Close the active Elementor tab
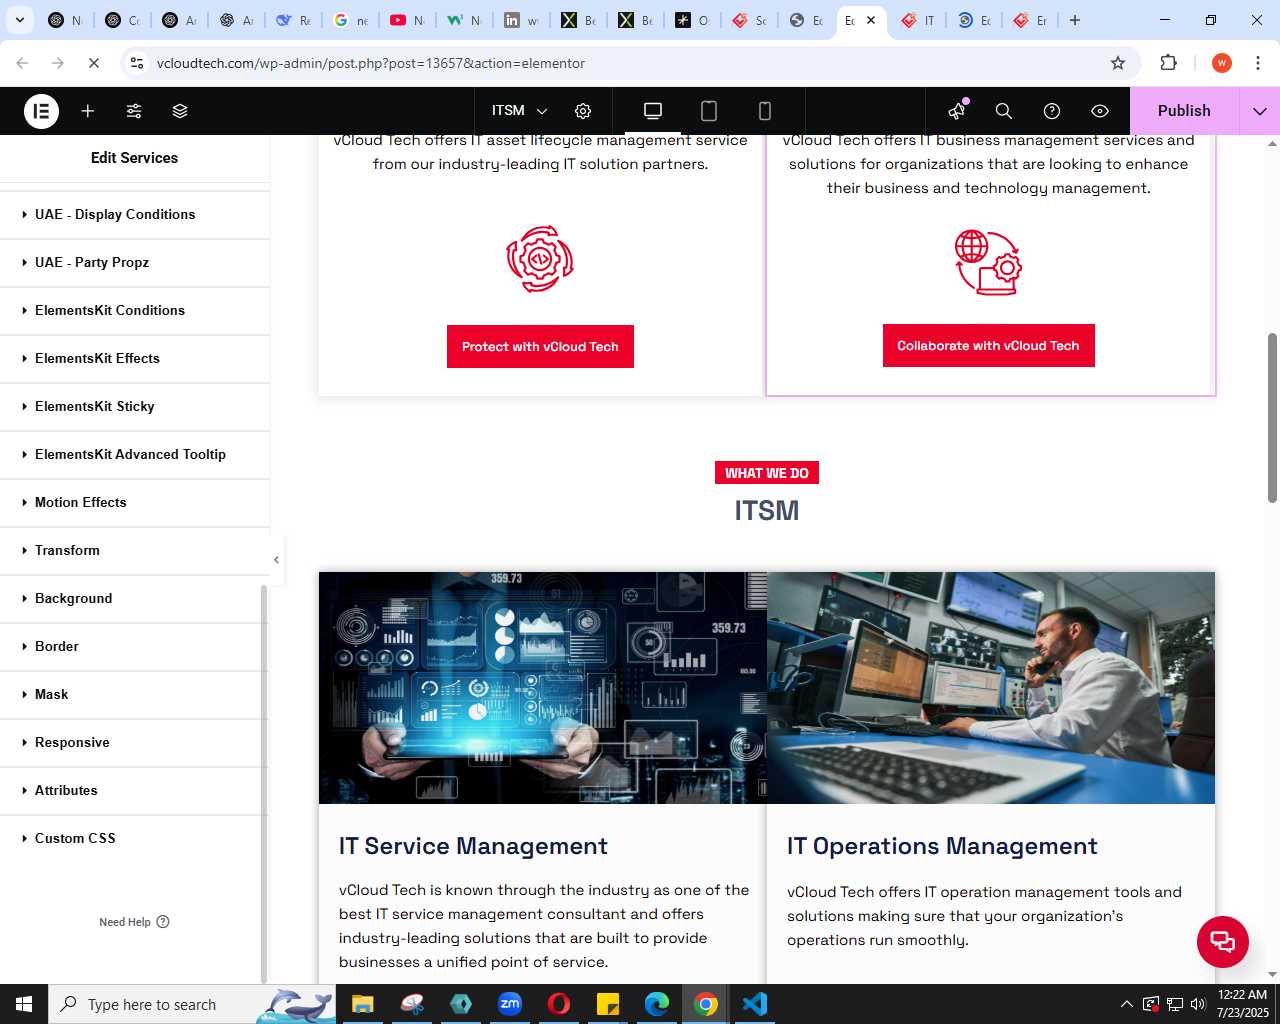Viewport: 1280px width, 1024px height. coord(871,20)
